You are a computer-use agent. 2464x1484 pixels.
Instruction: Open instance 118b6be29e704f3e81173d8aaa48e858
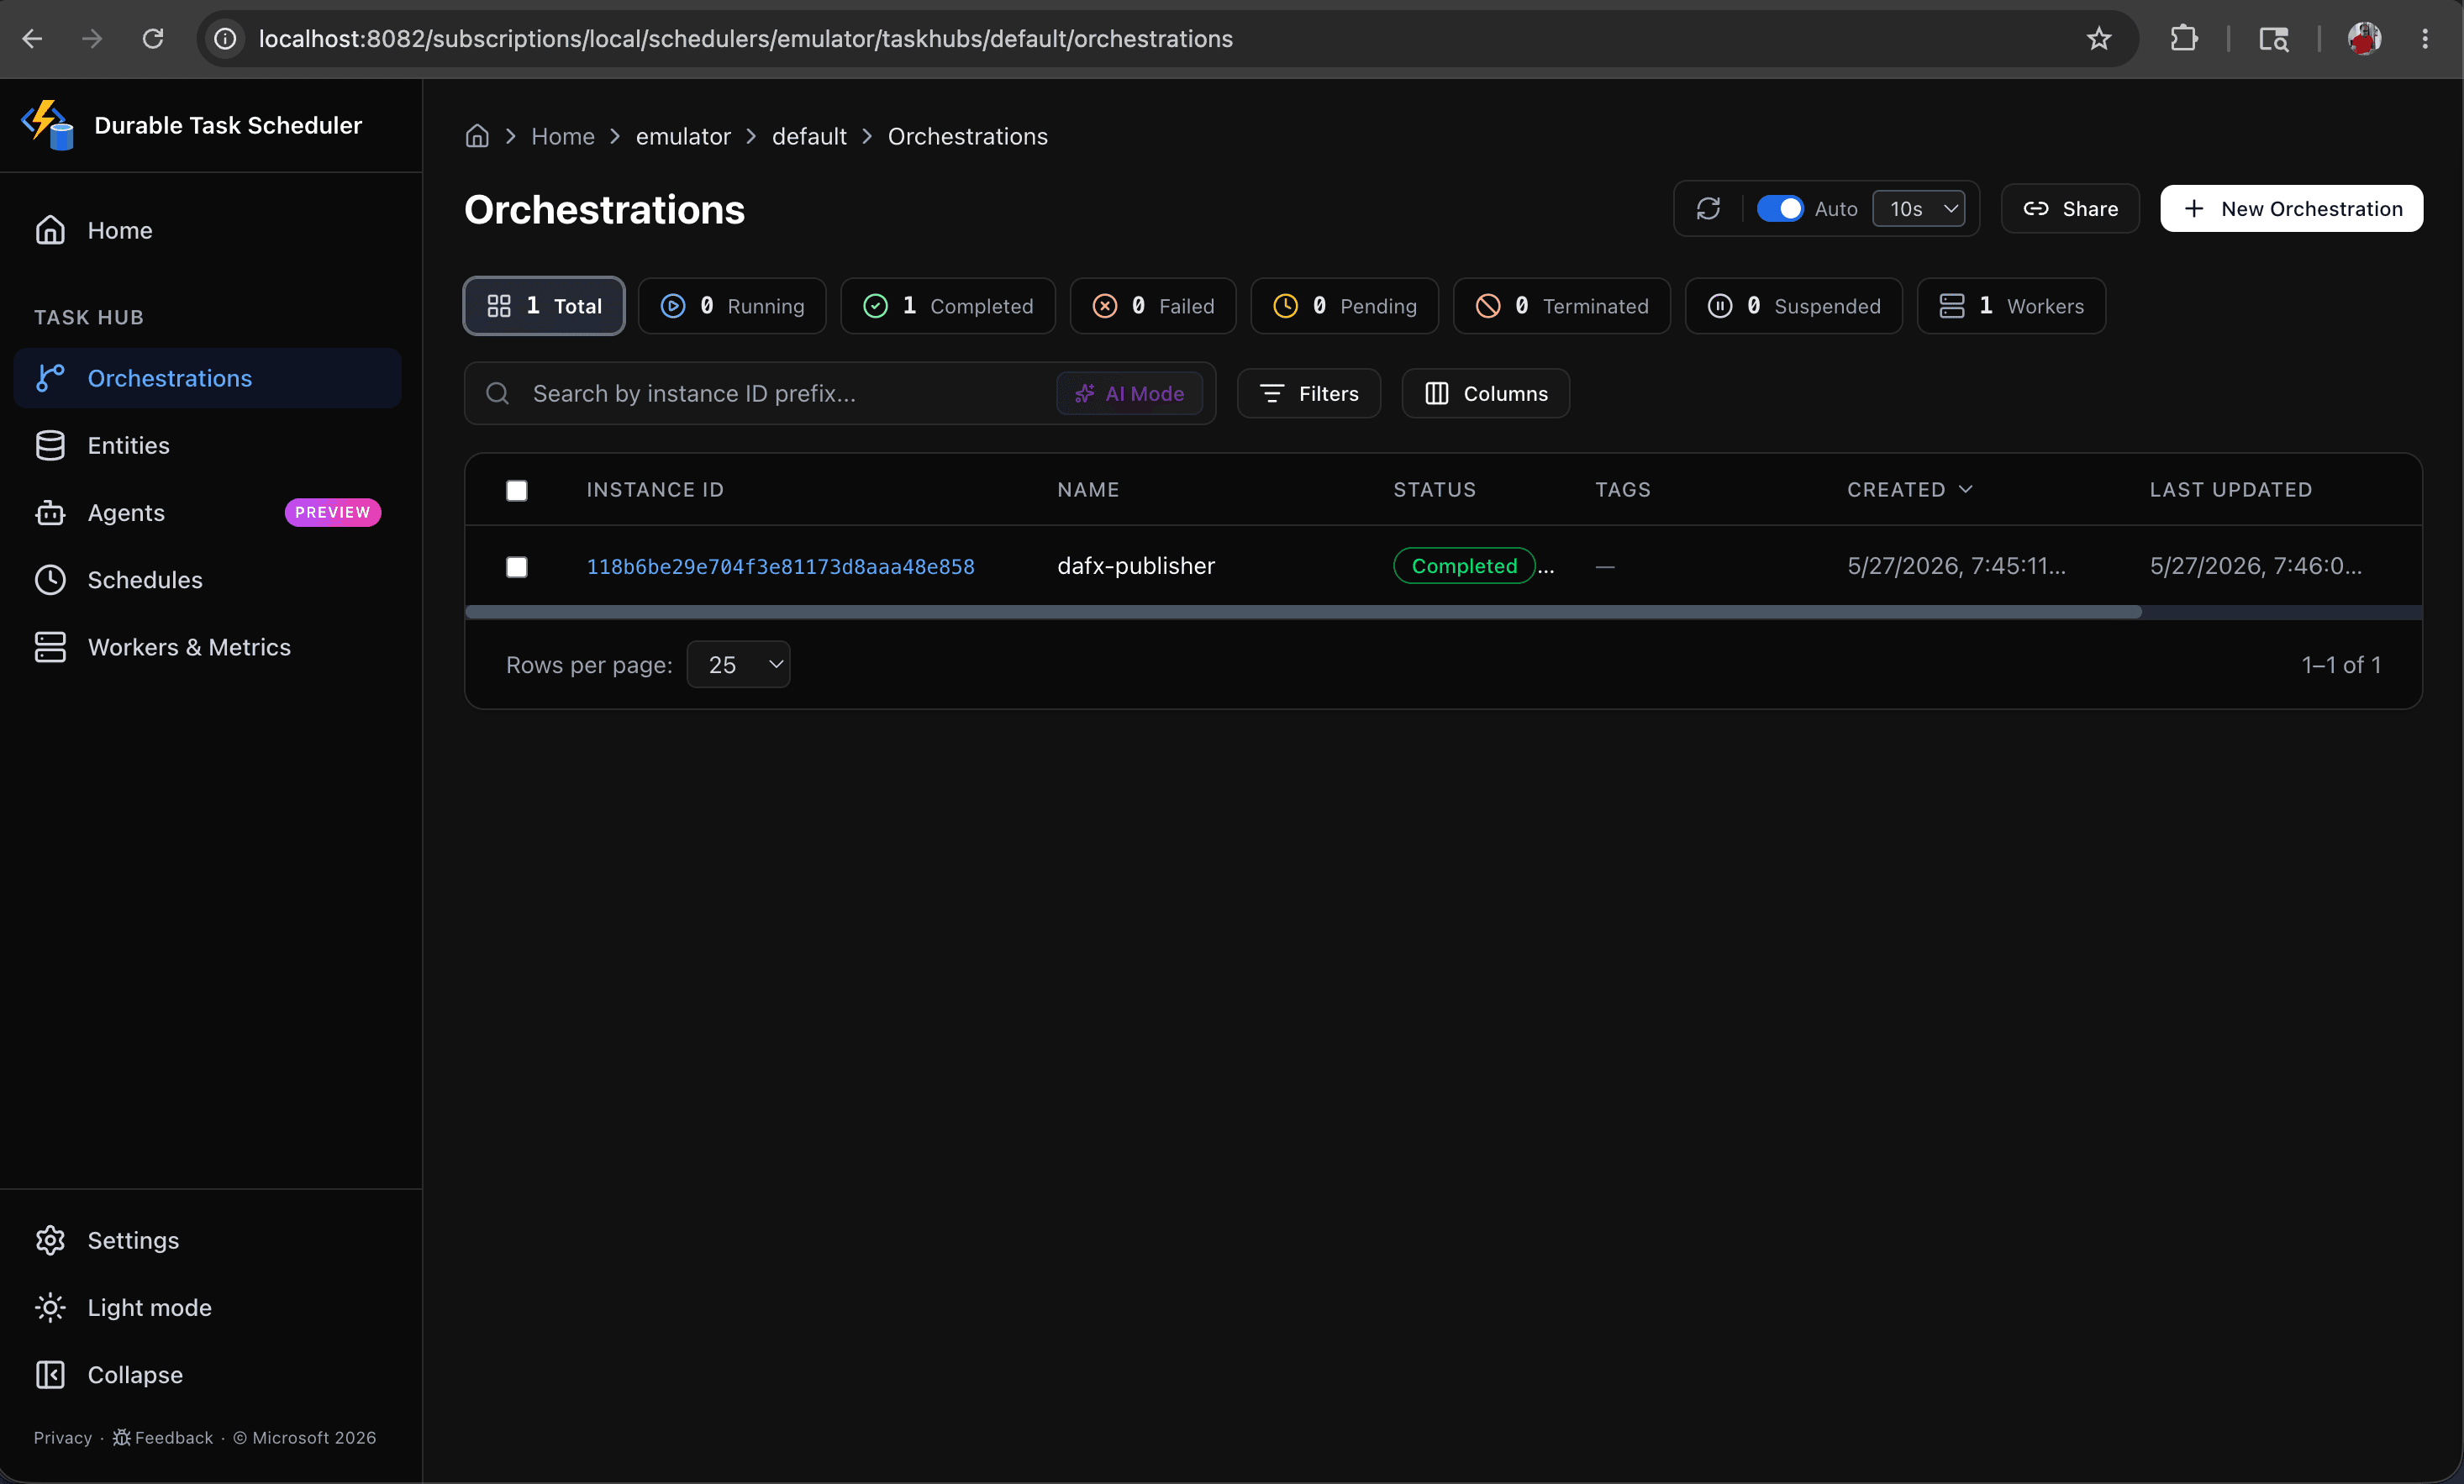click(780, 566)
